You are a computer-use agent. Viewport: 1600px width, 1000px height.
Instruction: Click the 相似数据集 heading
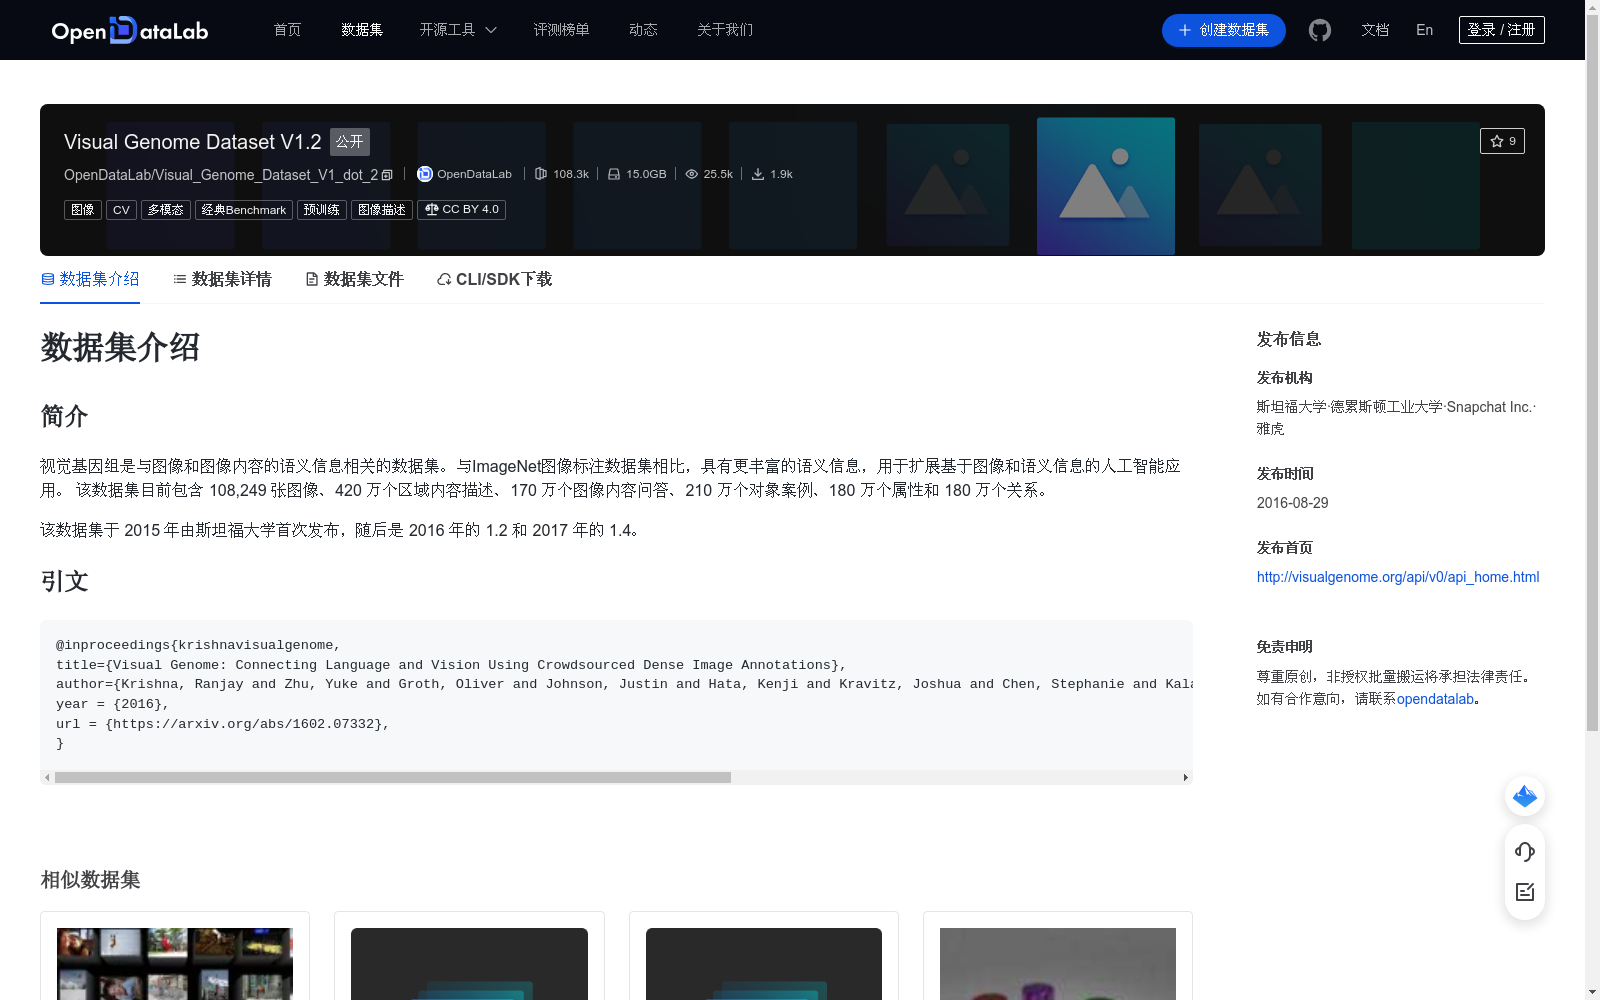pyautogui.click(x=90, y=880)
